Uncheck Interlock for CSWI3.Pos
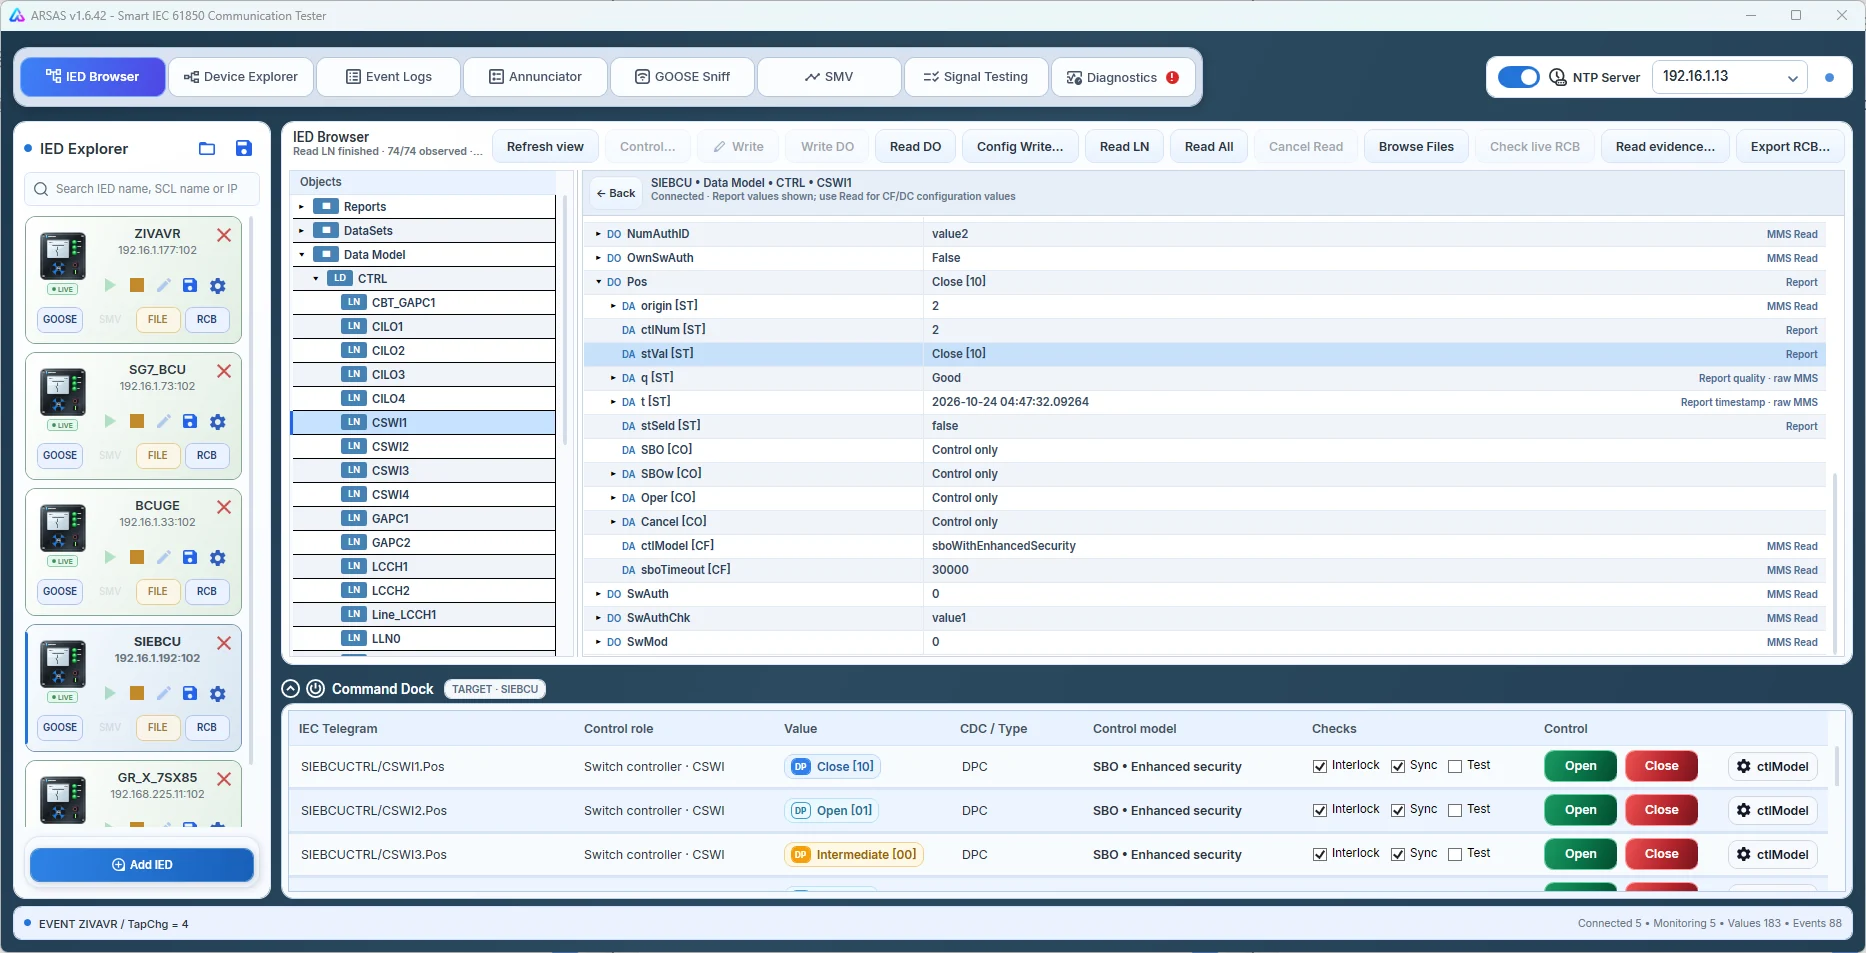The width and height of the screenshot is (1866, 953). [x=1320, y=855]
